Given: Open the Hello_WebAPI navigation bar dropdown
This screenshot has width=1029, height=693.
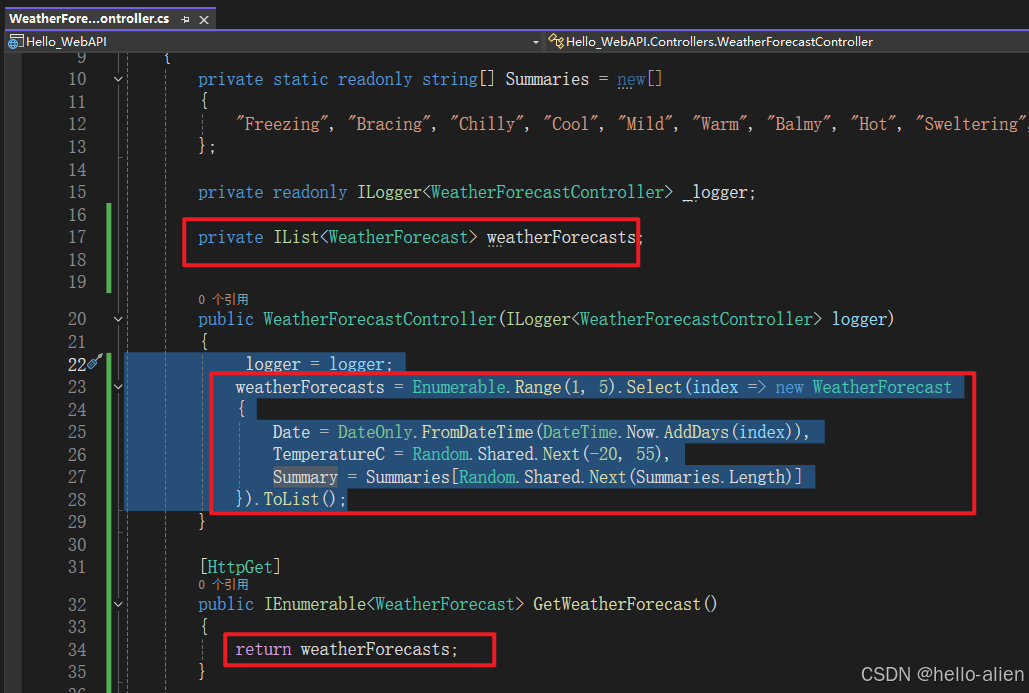Looking at the screenshot, I should point(536,41).
